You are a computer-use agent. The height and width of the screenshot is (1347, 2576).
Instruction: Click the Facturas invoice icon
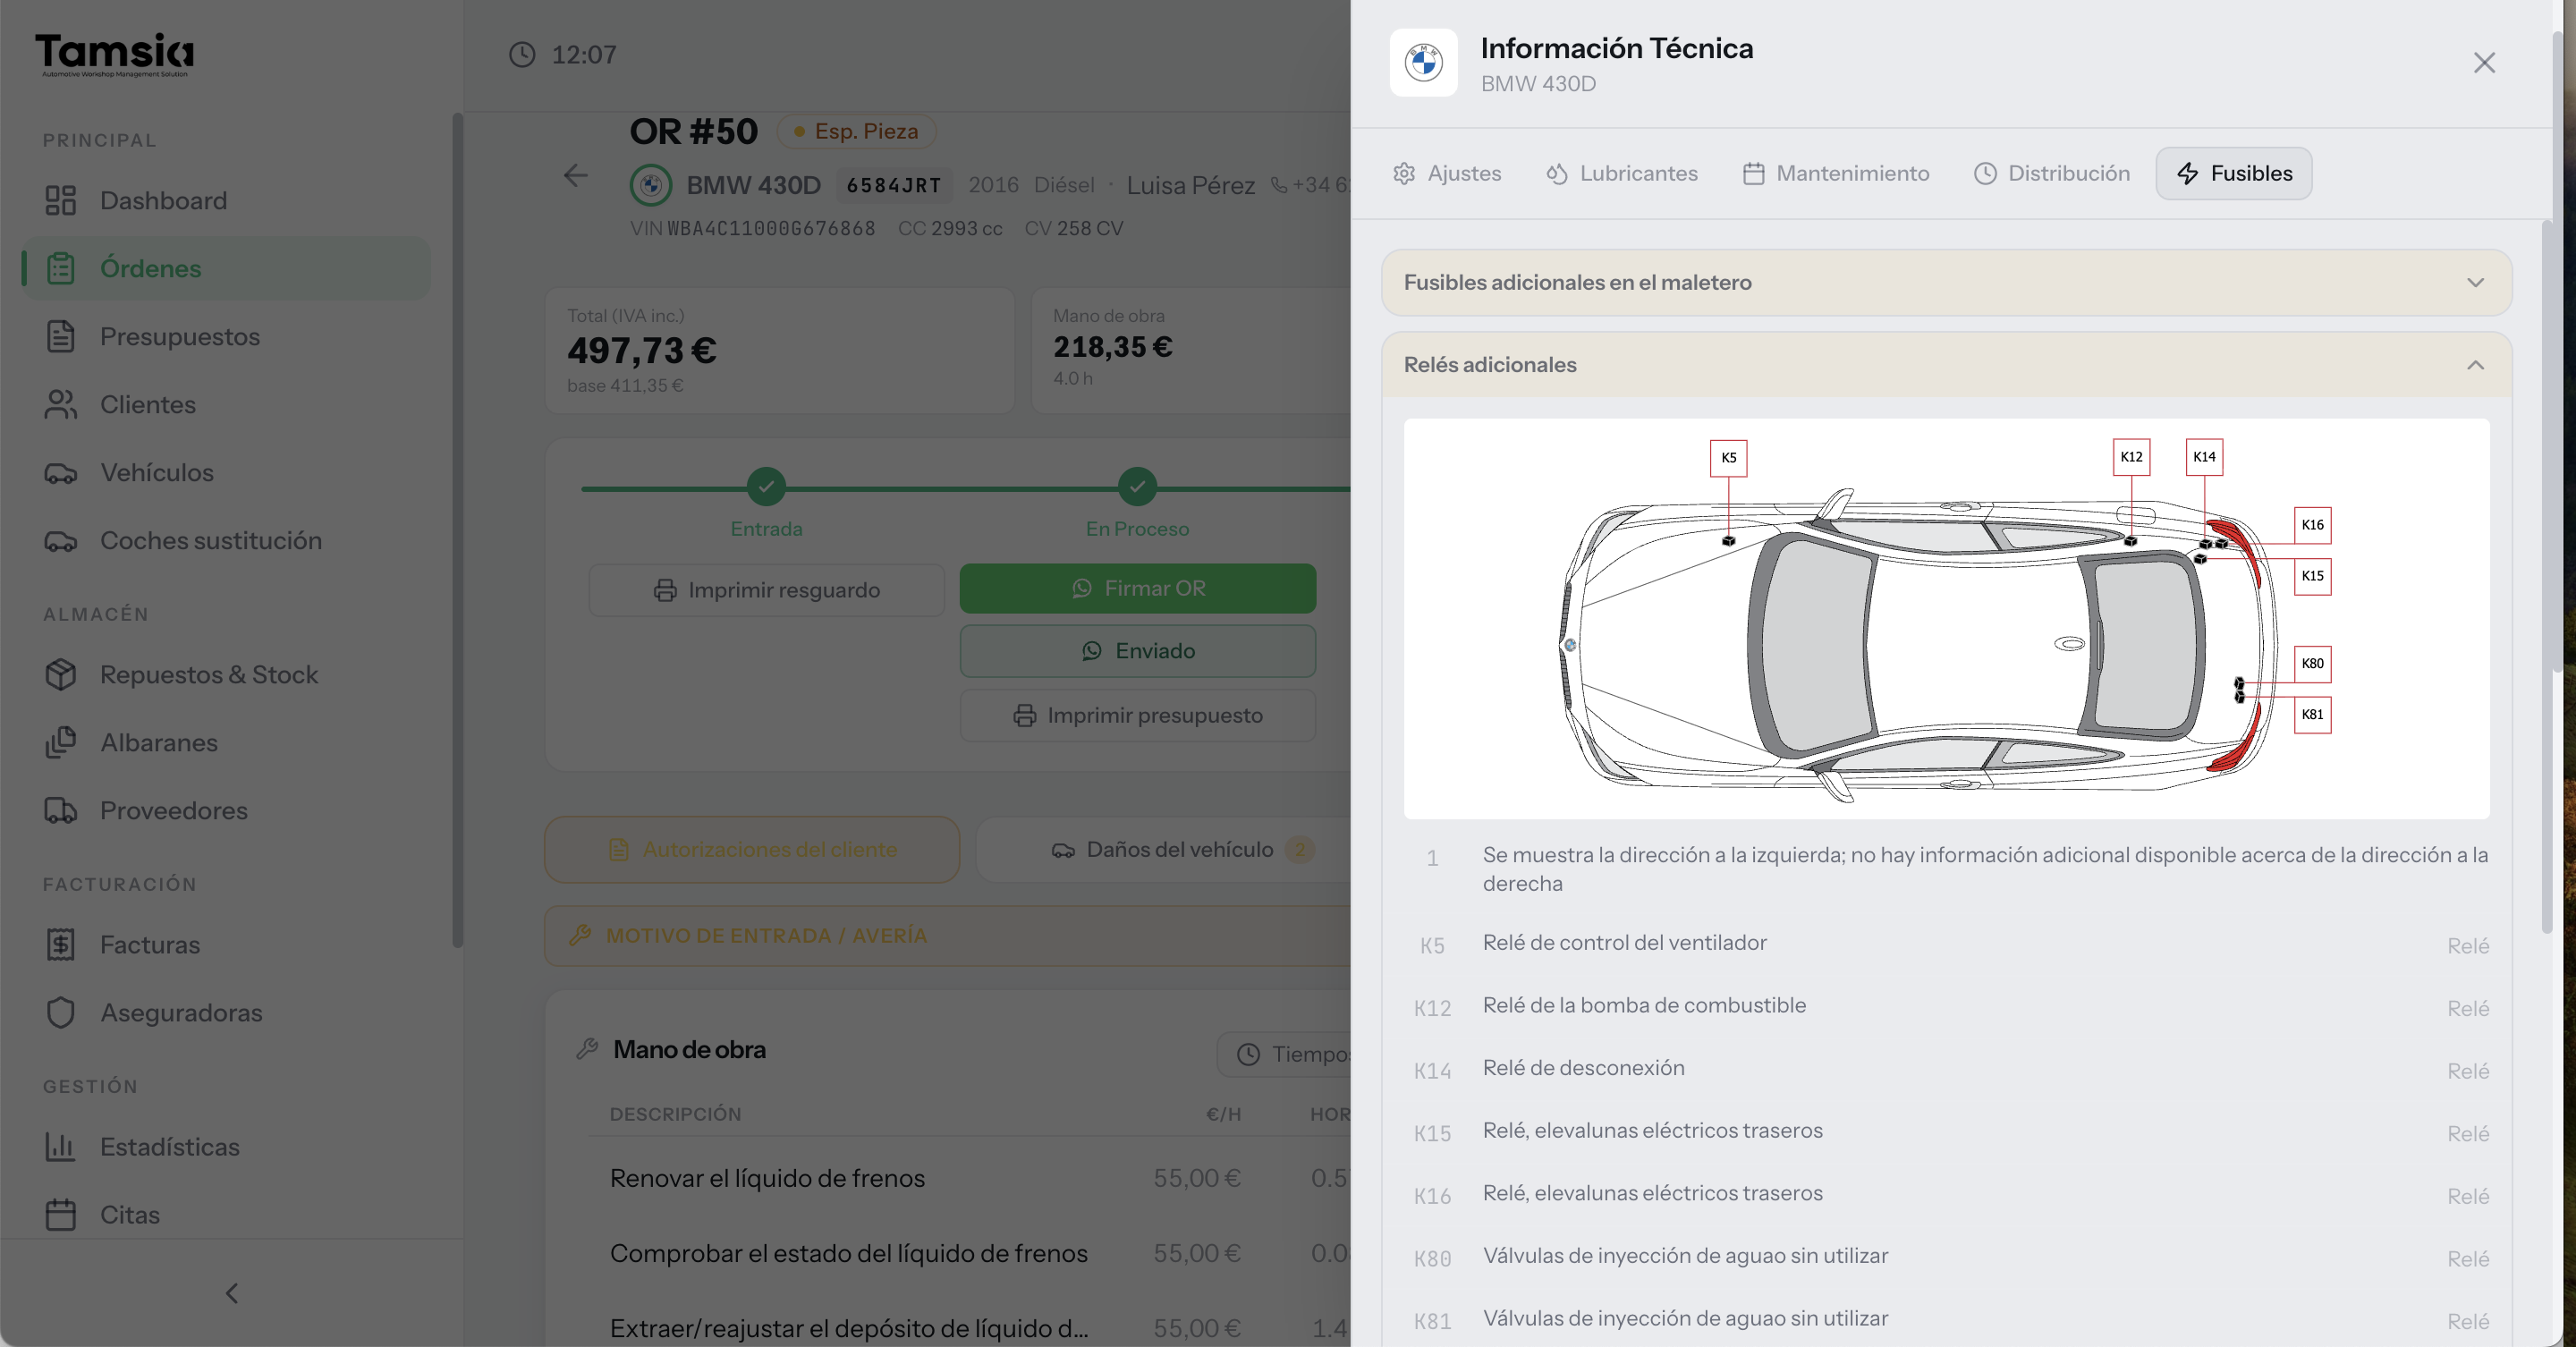point(60,944)
